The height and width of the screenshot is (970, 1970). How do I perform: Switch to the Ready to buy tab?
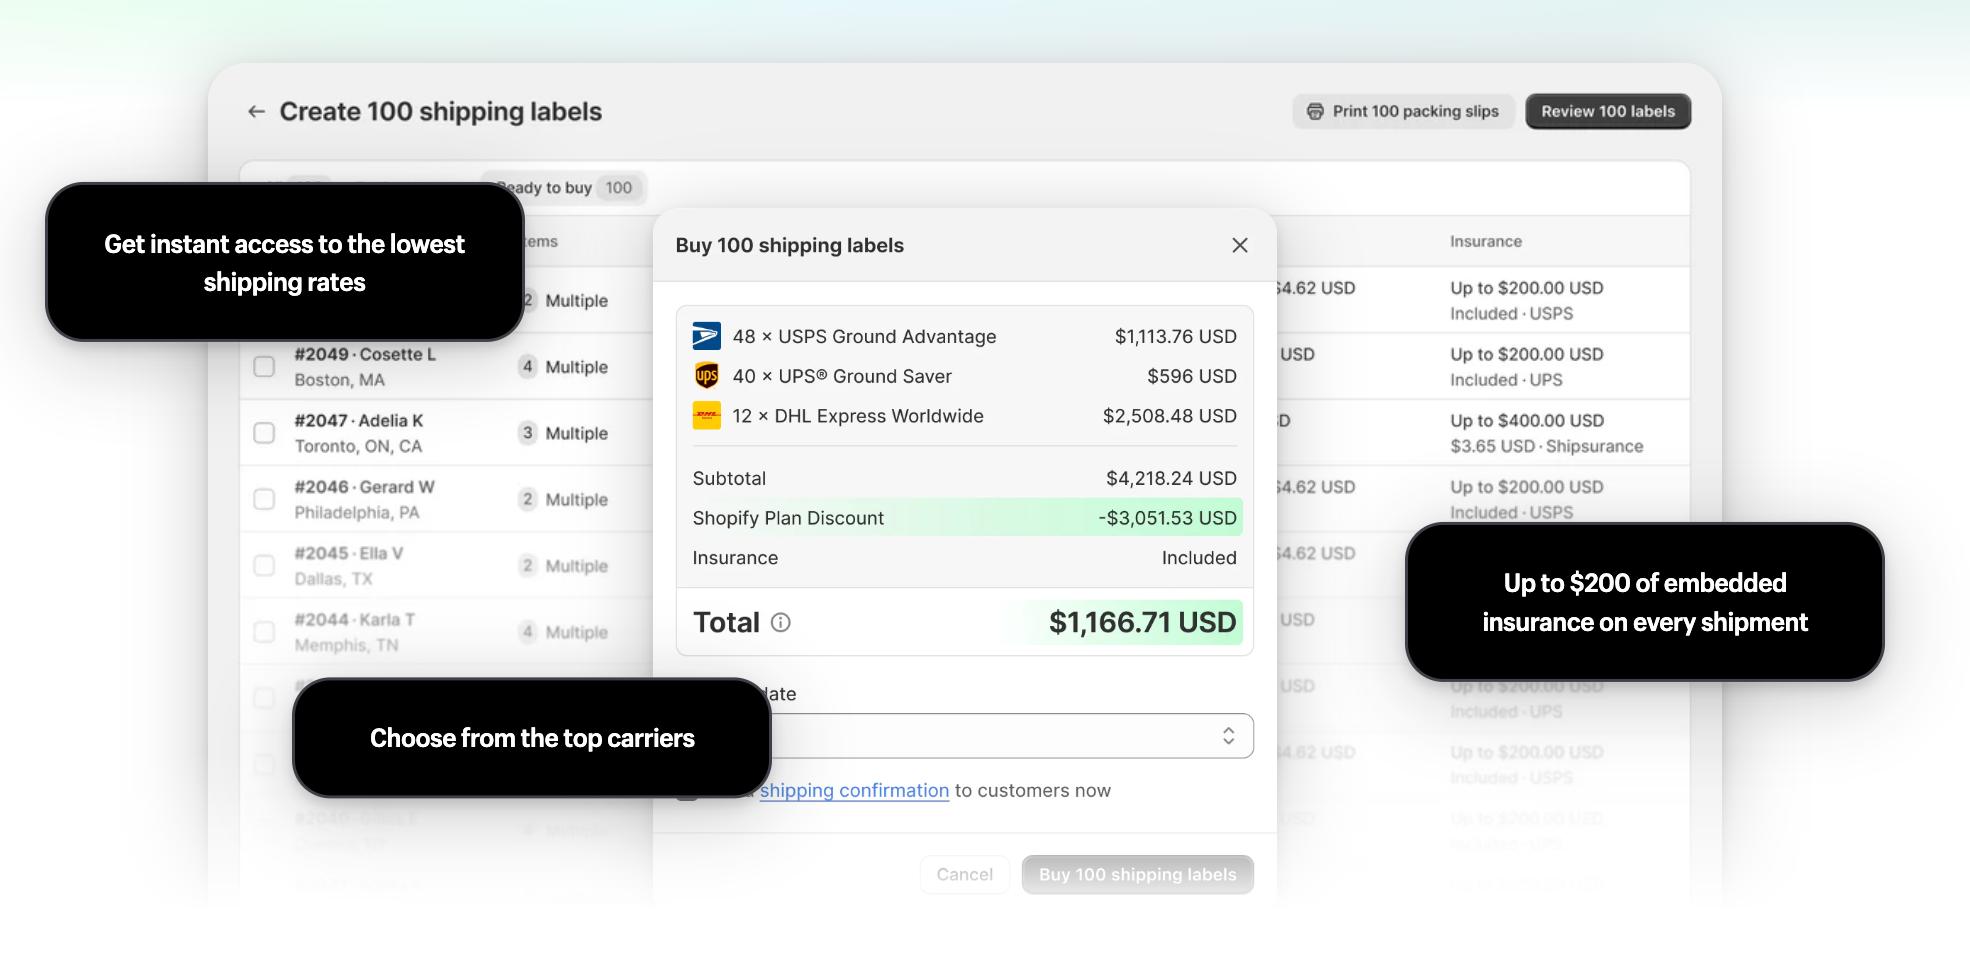click(565, 187)
